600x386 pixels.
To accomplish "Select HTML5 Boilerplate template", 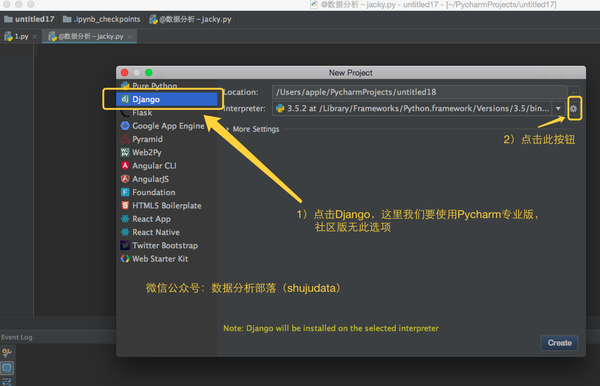I will click(x=167, y=206).
